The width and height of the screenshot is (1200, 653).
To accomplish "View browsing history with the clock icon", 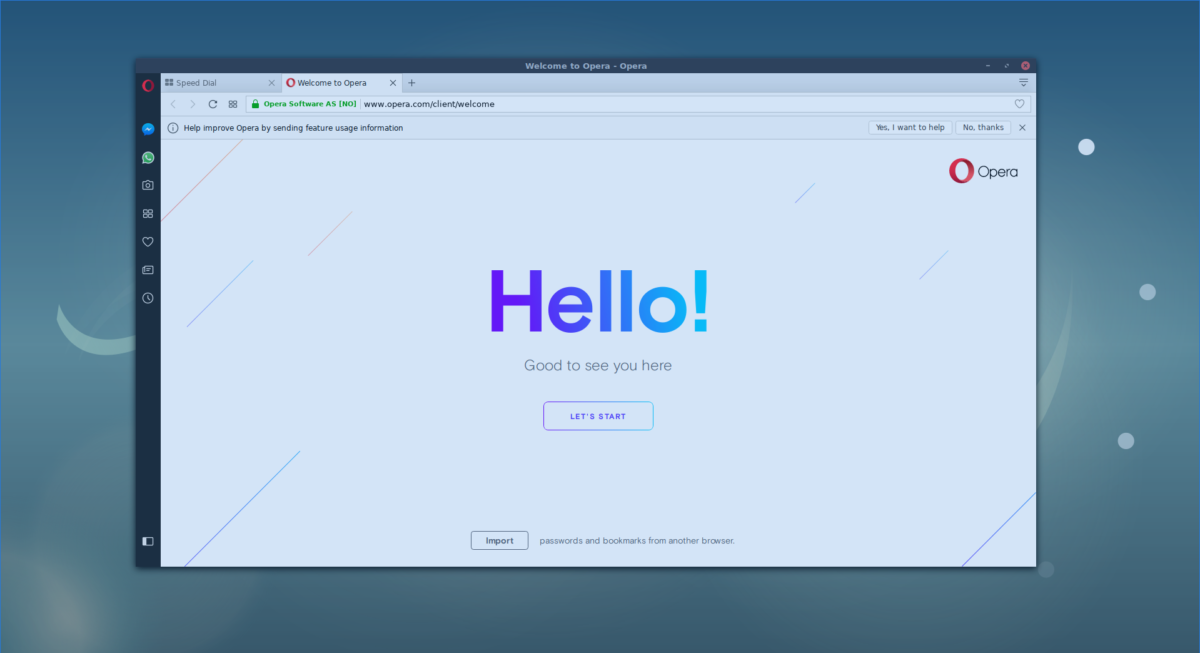I will [x=147, y=297].
